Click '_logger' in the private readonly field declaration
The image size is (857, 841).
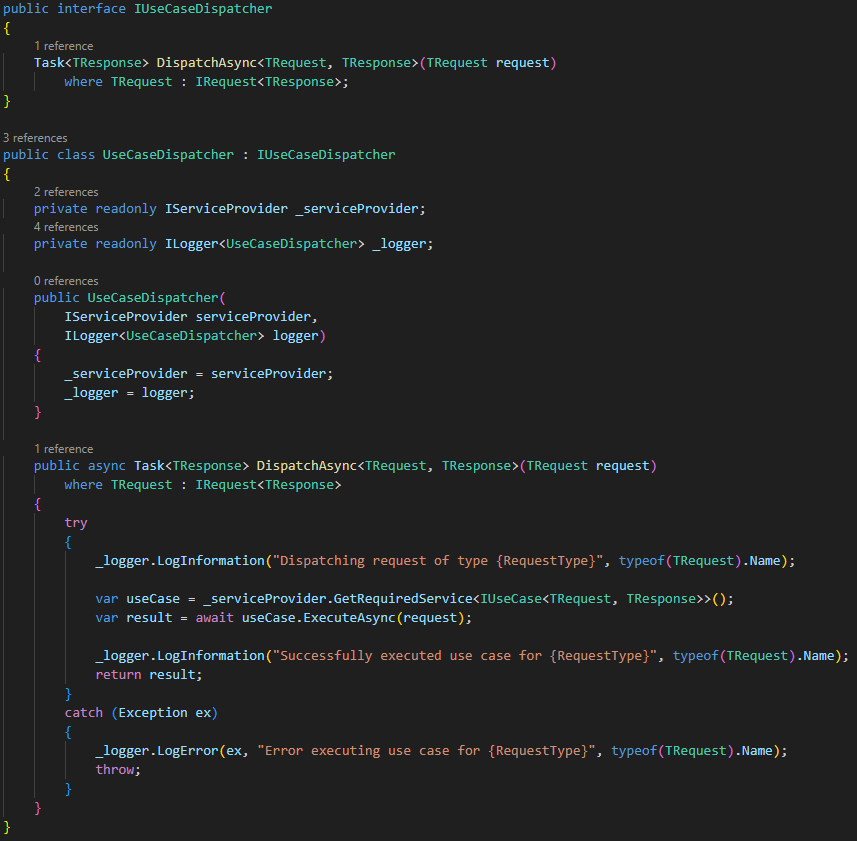click(x=399, y=244)
